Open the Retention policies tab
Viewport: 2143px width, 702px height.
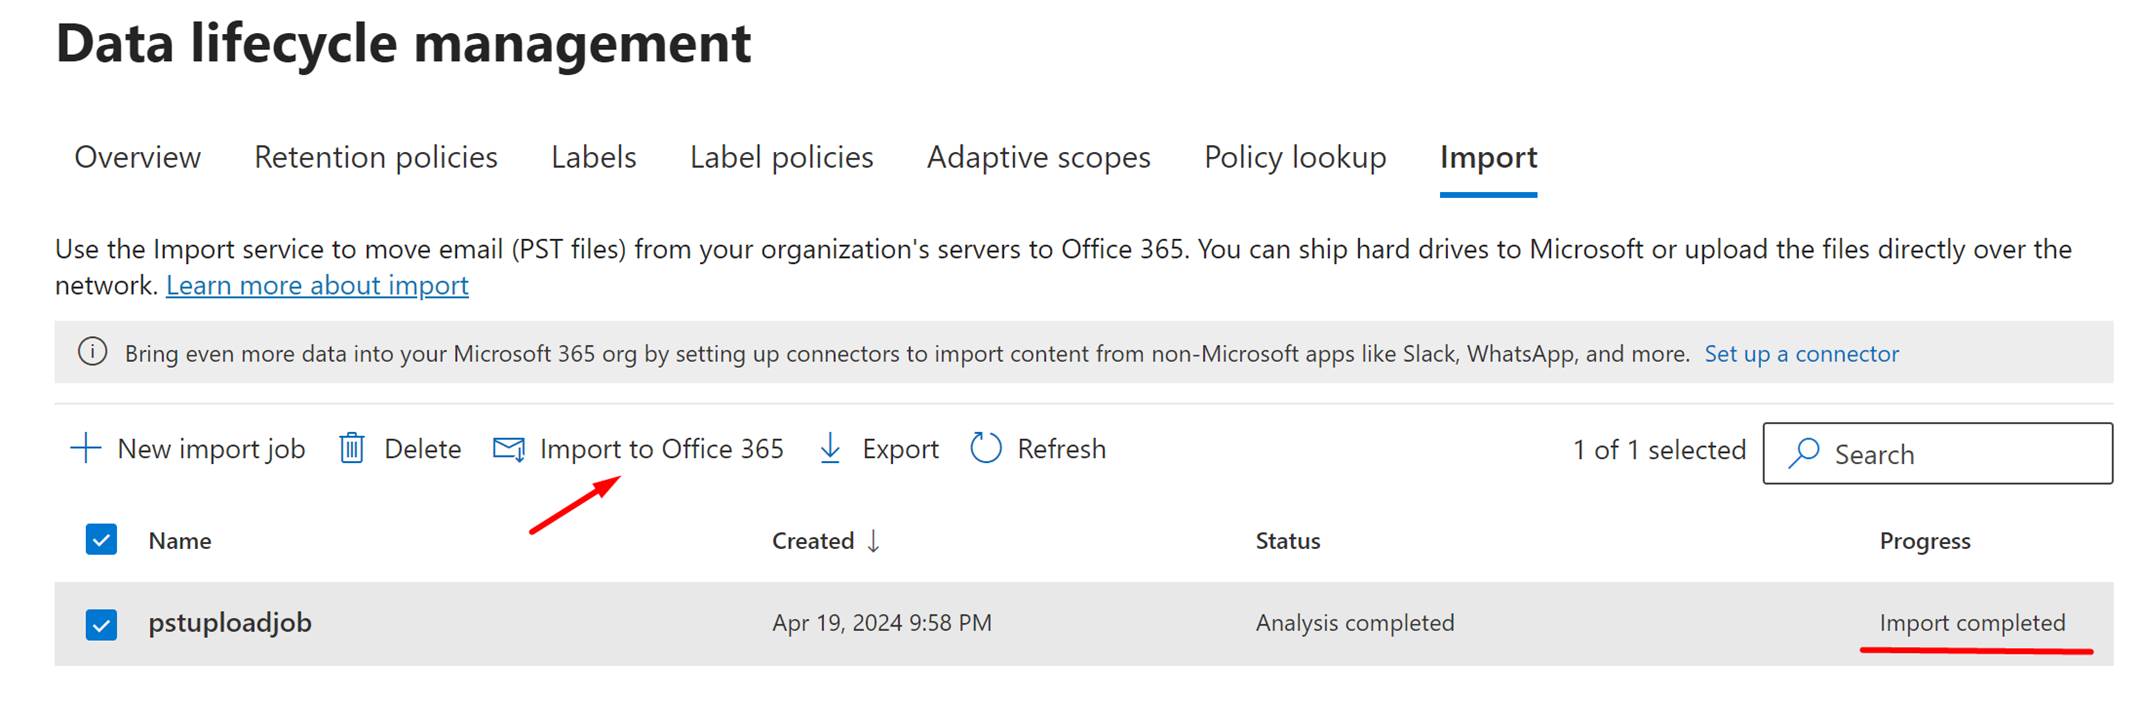pyautogui.click(x=375, y=157)
